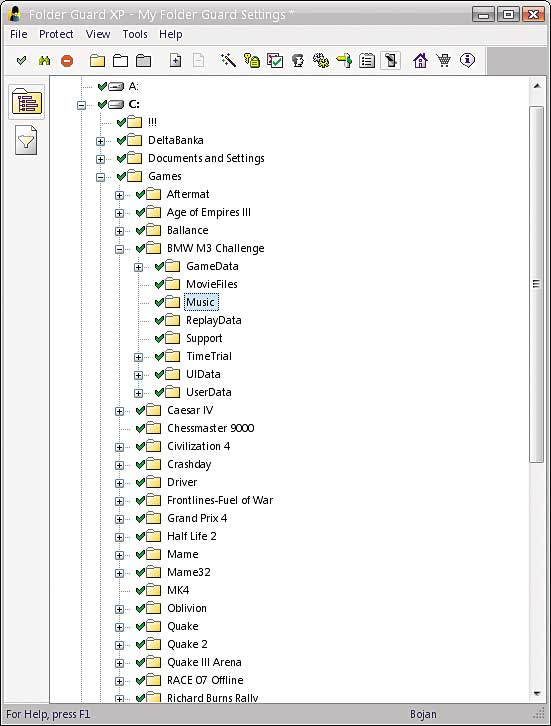Toggle the checkmark beside Age of Empires III
The width and height of the screenshot is (551, 726).
point(141,213)
